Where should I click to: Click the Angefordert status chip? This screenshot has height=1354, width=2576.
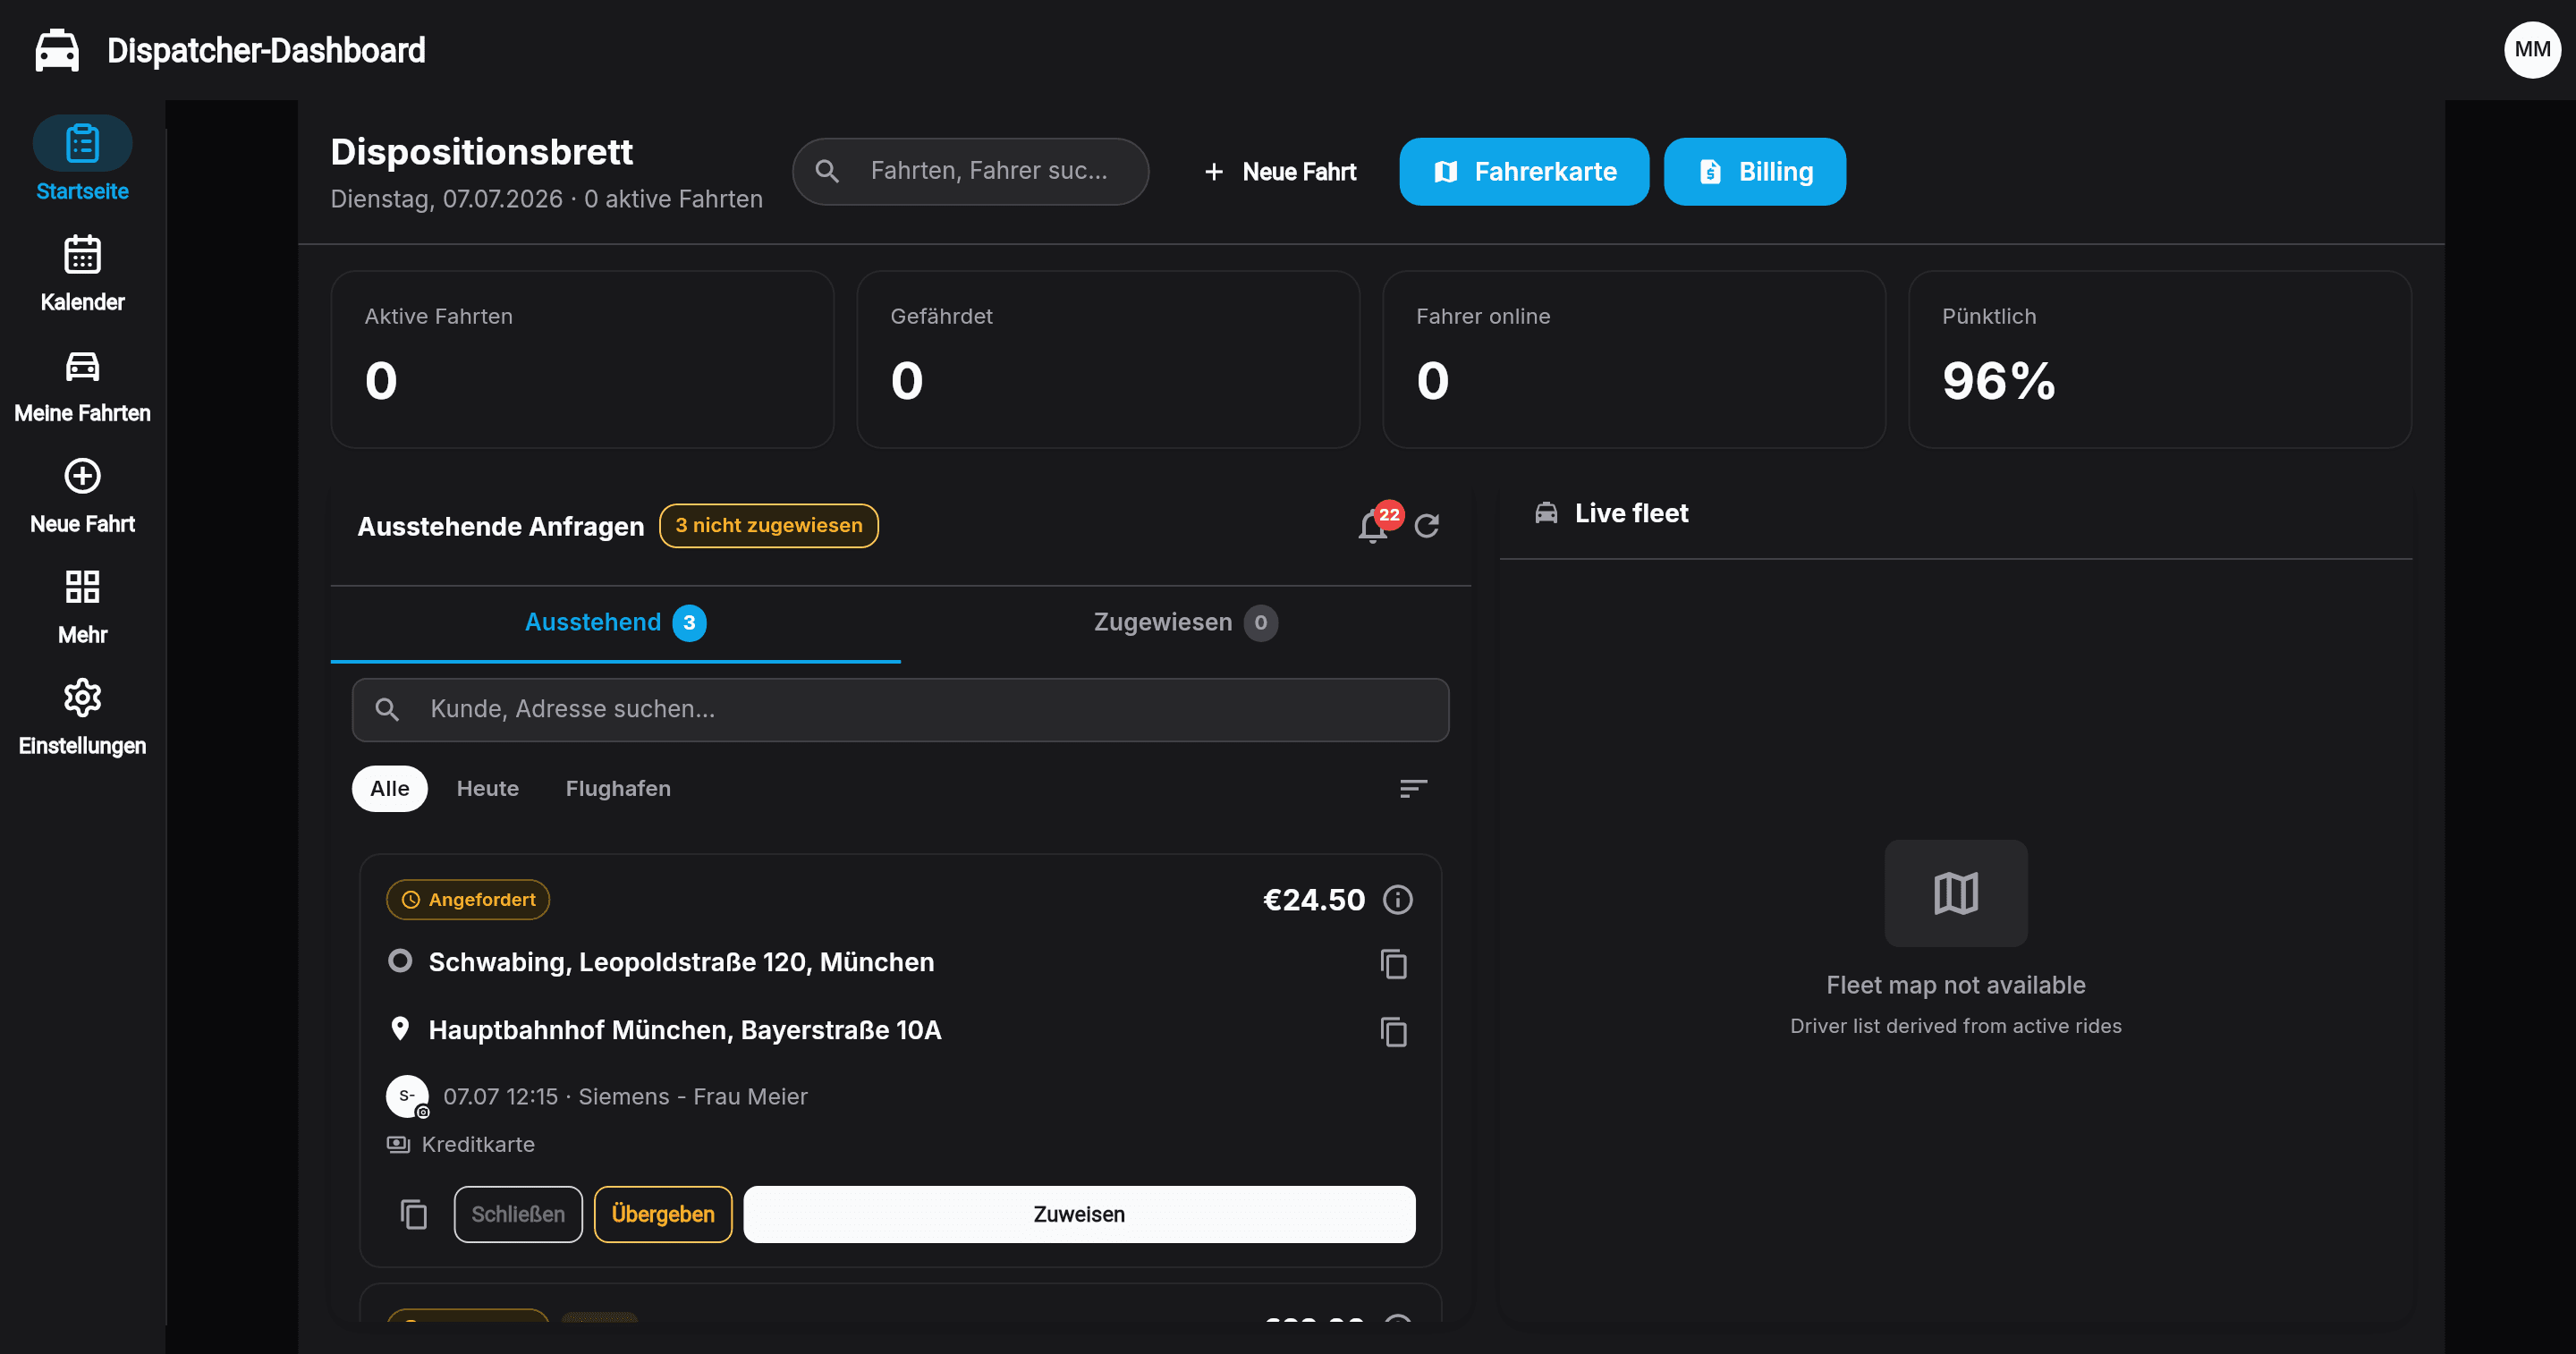(468, 900)
